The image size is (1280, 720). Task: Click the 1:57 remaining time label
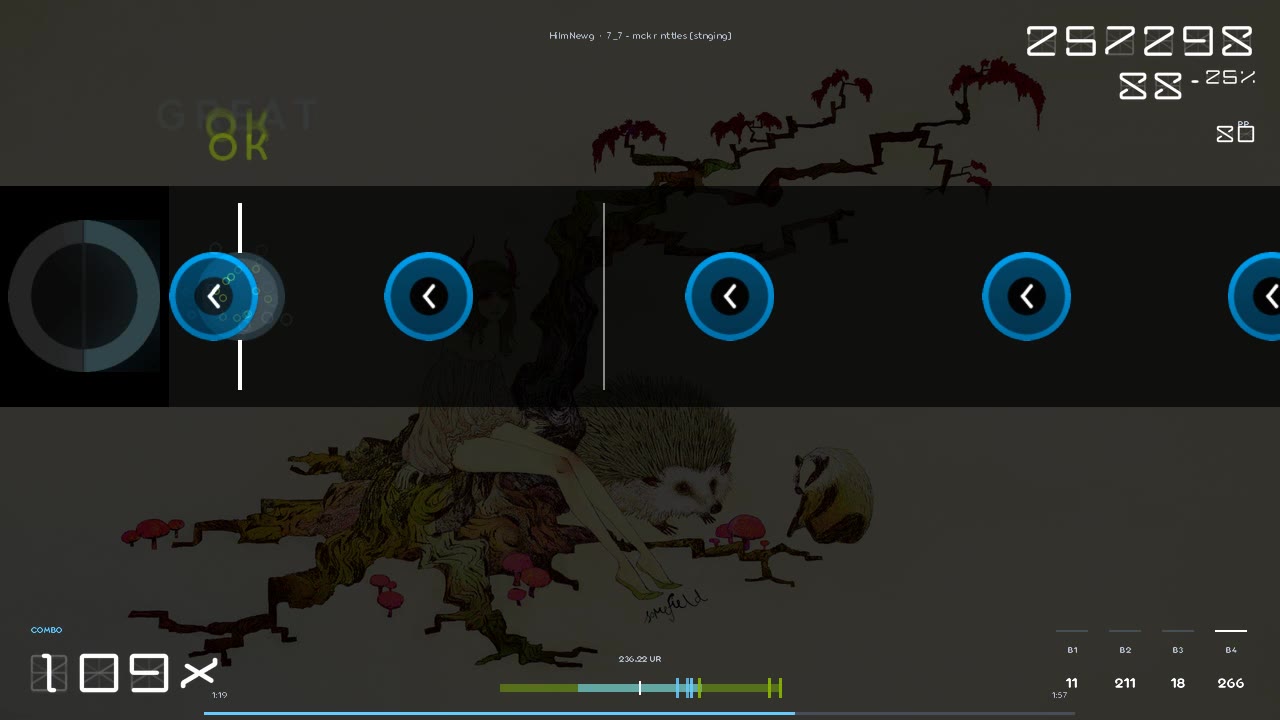click(x=1059, y=695)
